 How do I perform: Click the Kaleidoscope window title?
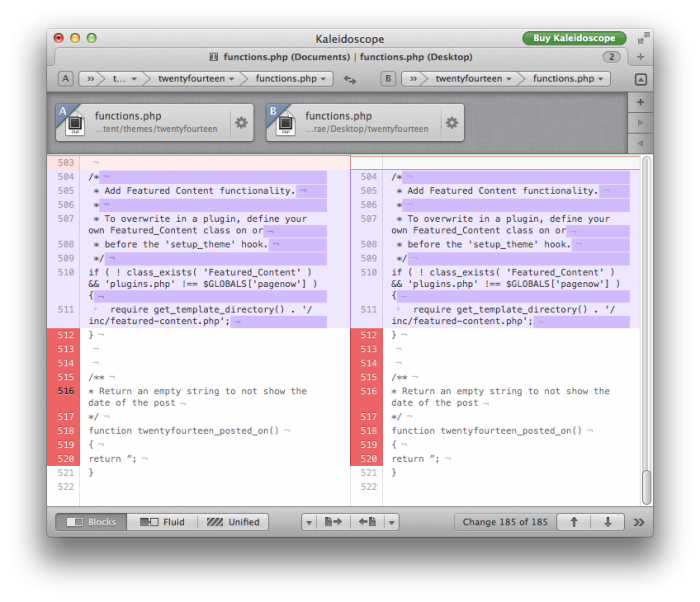pos(350,39)
